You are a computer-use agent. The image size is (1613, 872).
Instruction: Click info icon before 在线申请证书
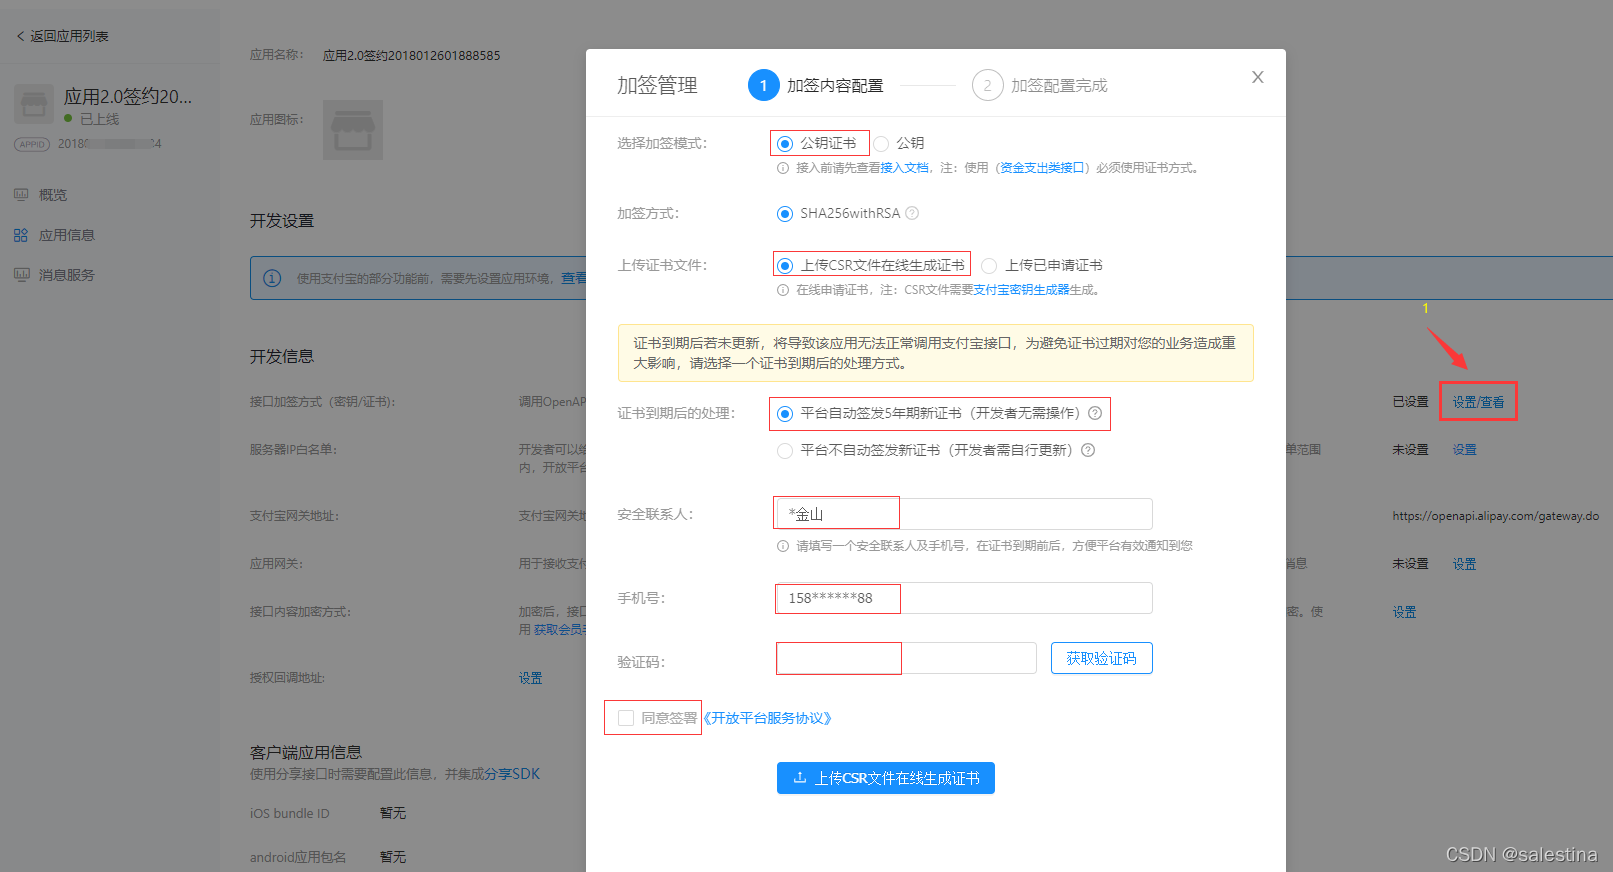coord(783,290)
